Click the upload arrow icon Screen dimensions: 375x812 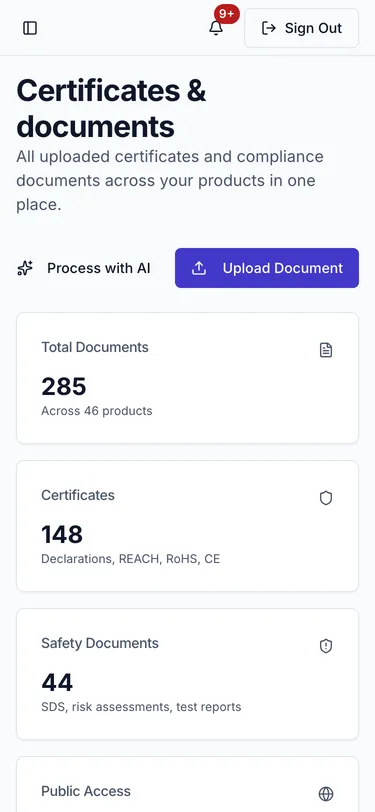coord(199,268)
